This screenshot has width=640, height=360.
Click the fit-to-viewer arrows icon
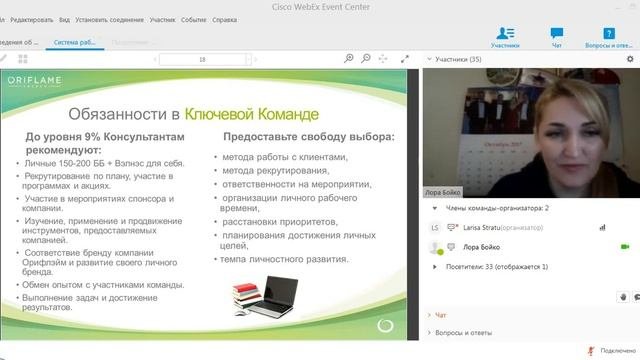point(383,59)
